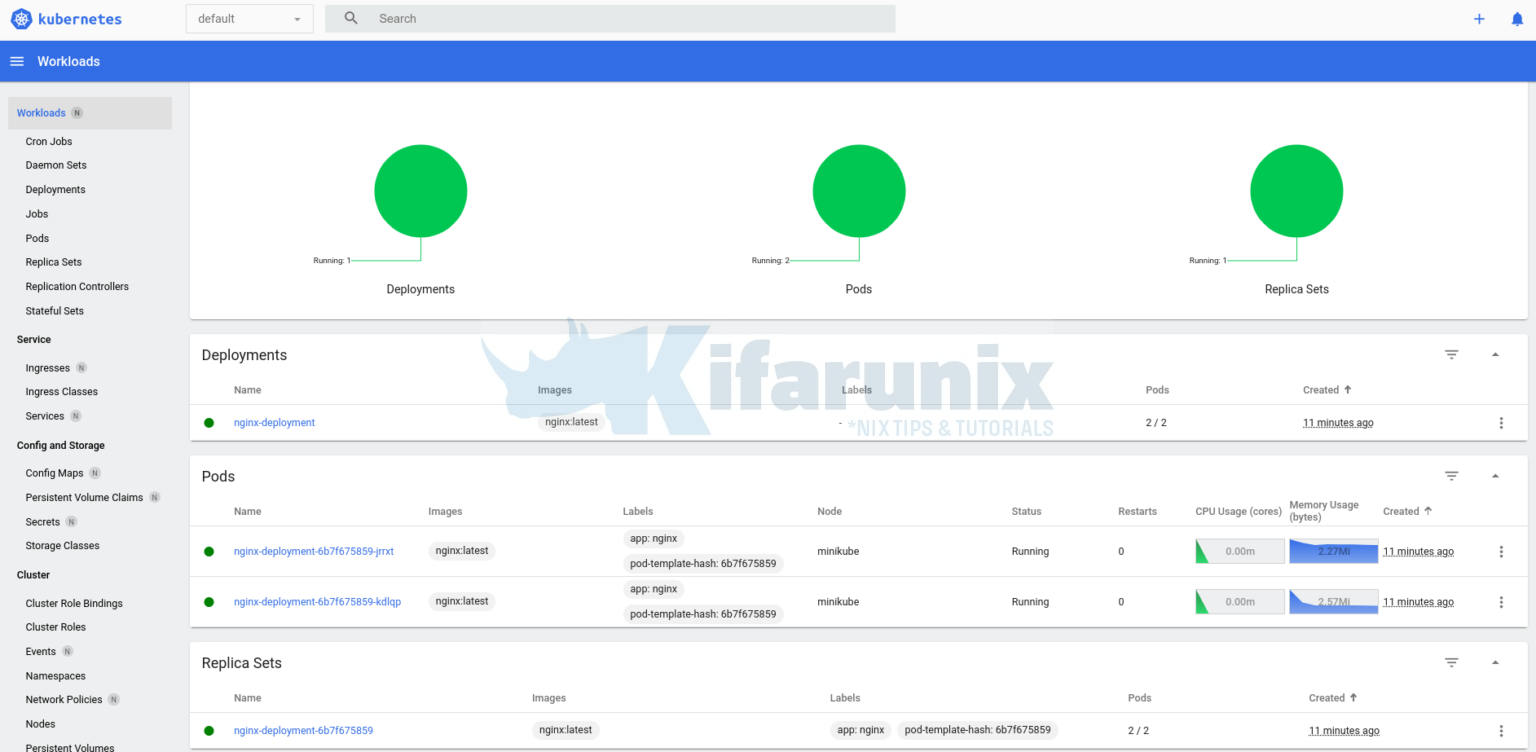1536x752 pixels.
Task: Click the filter icon in Pods card
Action: [1452, 476]
